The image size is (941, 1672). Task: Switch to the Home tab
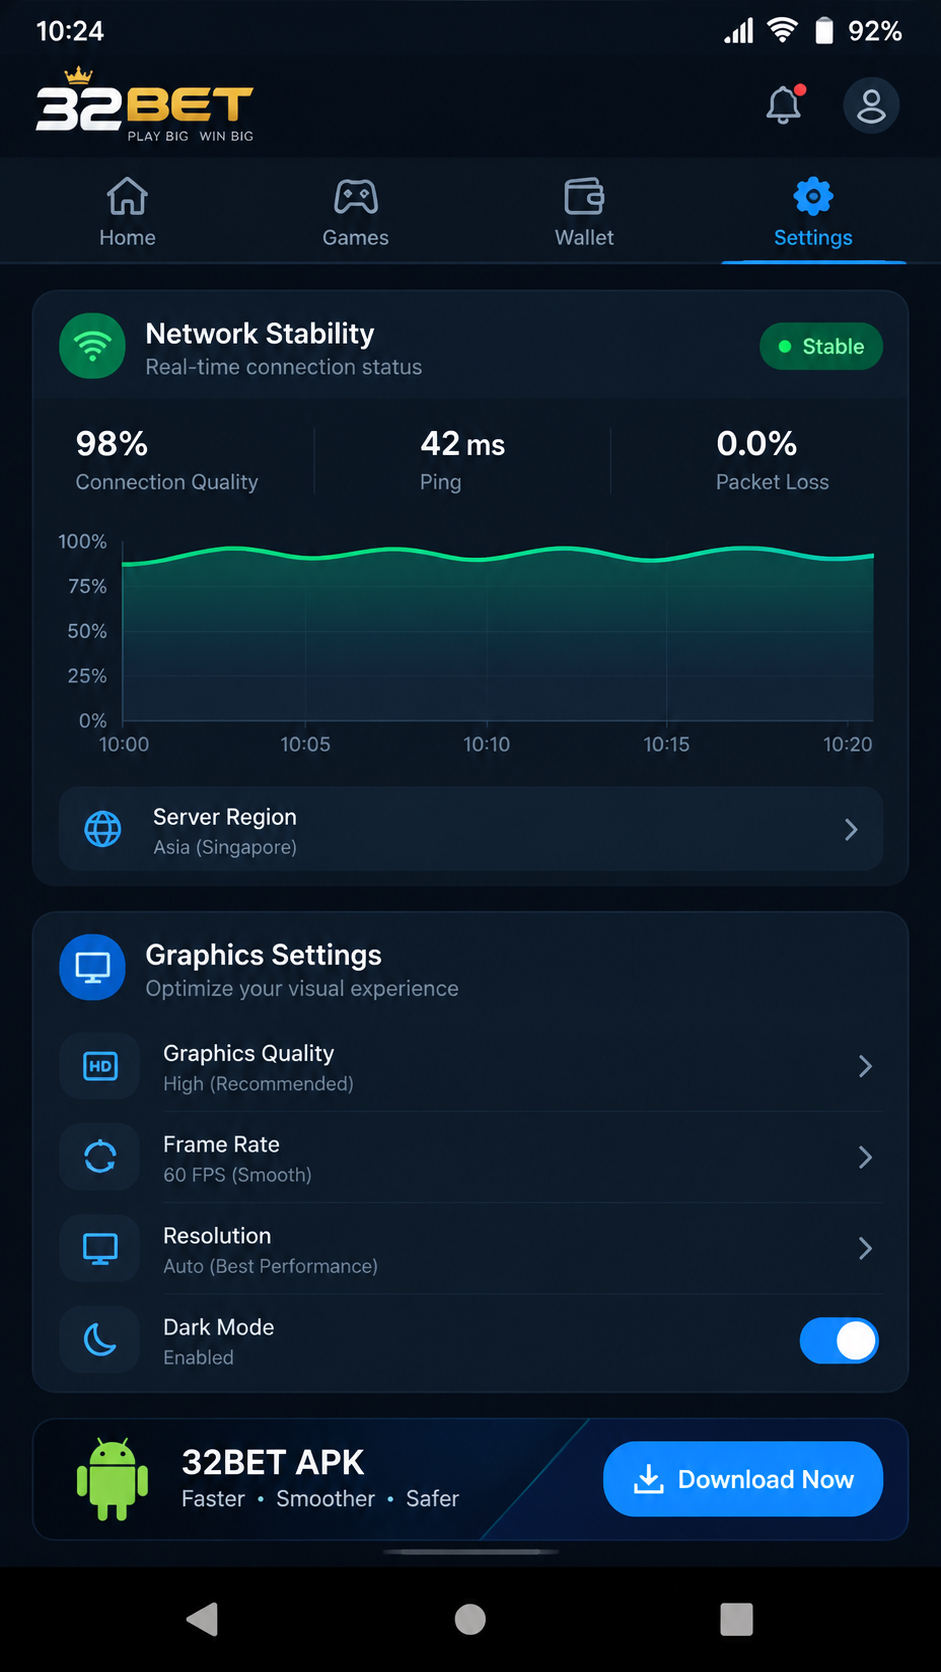pos(127,212)
